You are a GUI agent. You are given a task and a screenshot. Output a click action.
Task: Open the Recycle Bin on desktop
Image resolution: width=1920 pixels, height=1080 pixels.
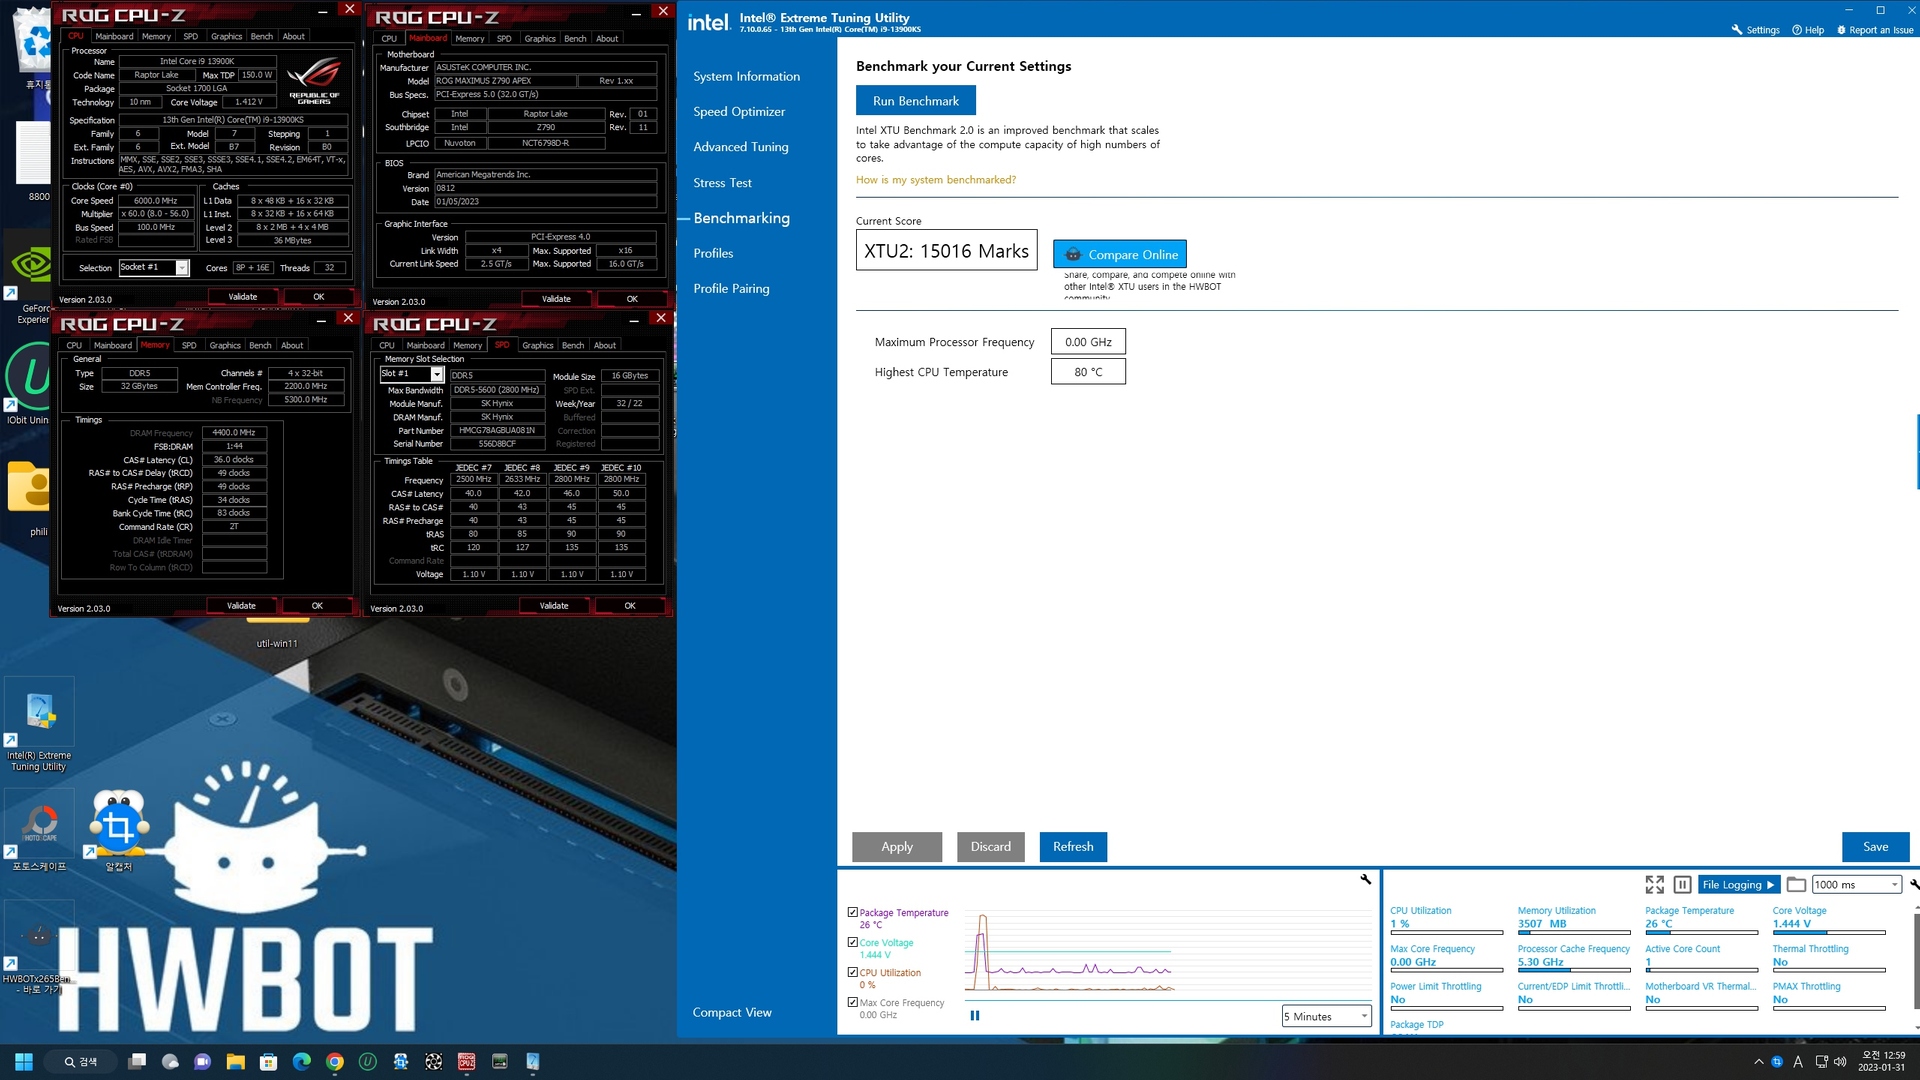point(36,48)
